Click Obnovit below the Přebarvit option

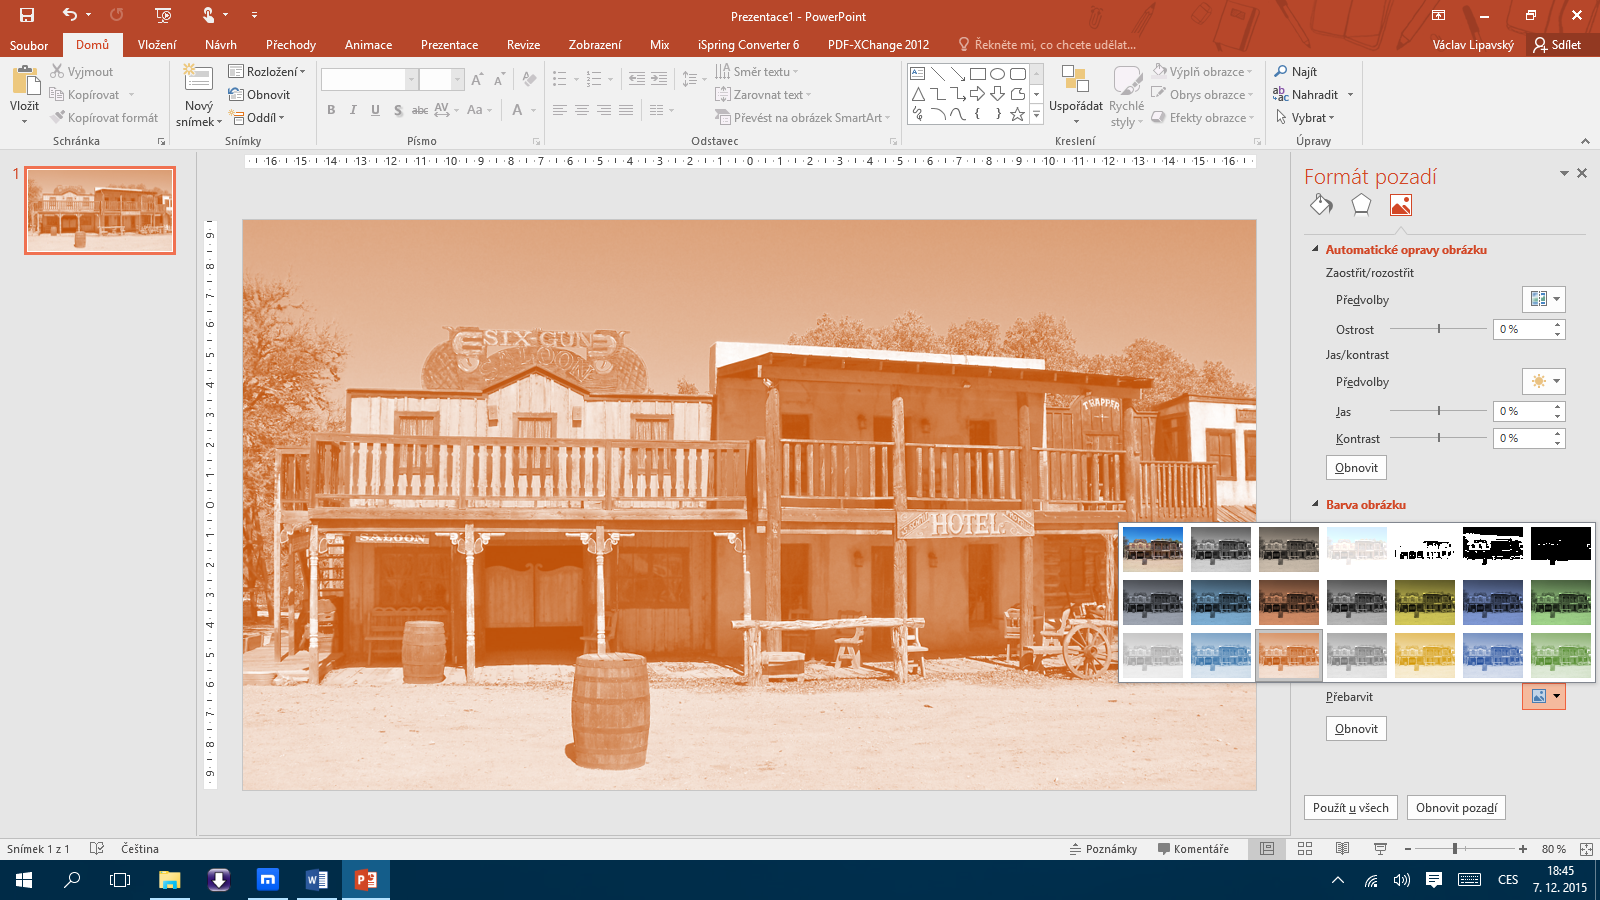(x=1356, y=728)
